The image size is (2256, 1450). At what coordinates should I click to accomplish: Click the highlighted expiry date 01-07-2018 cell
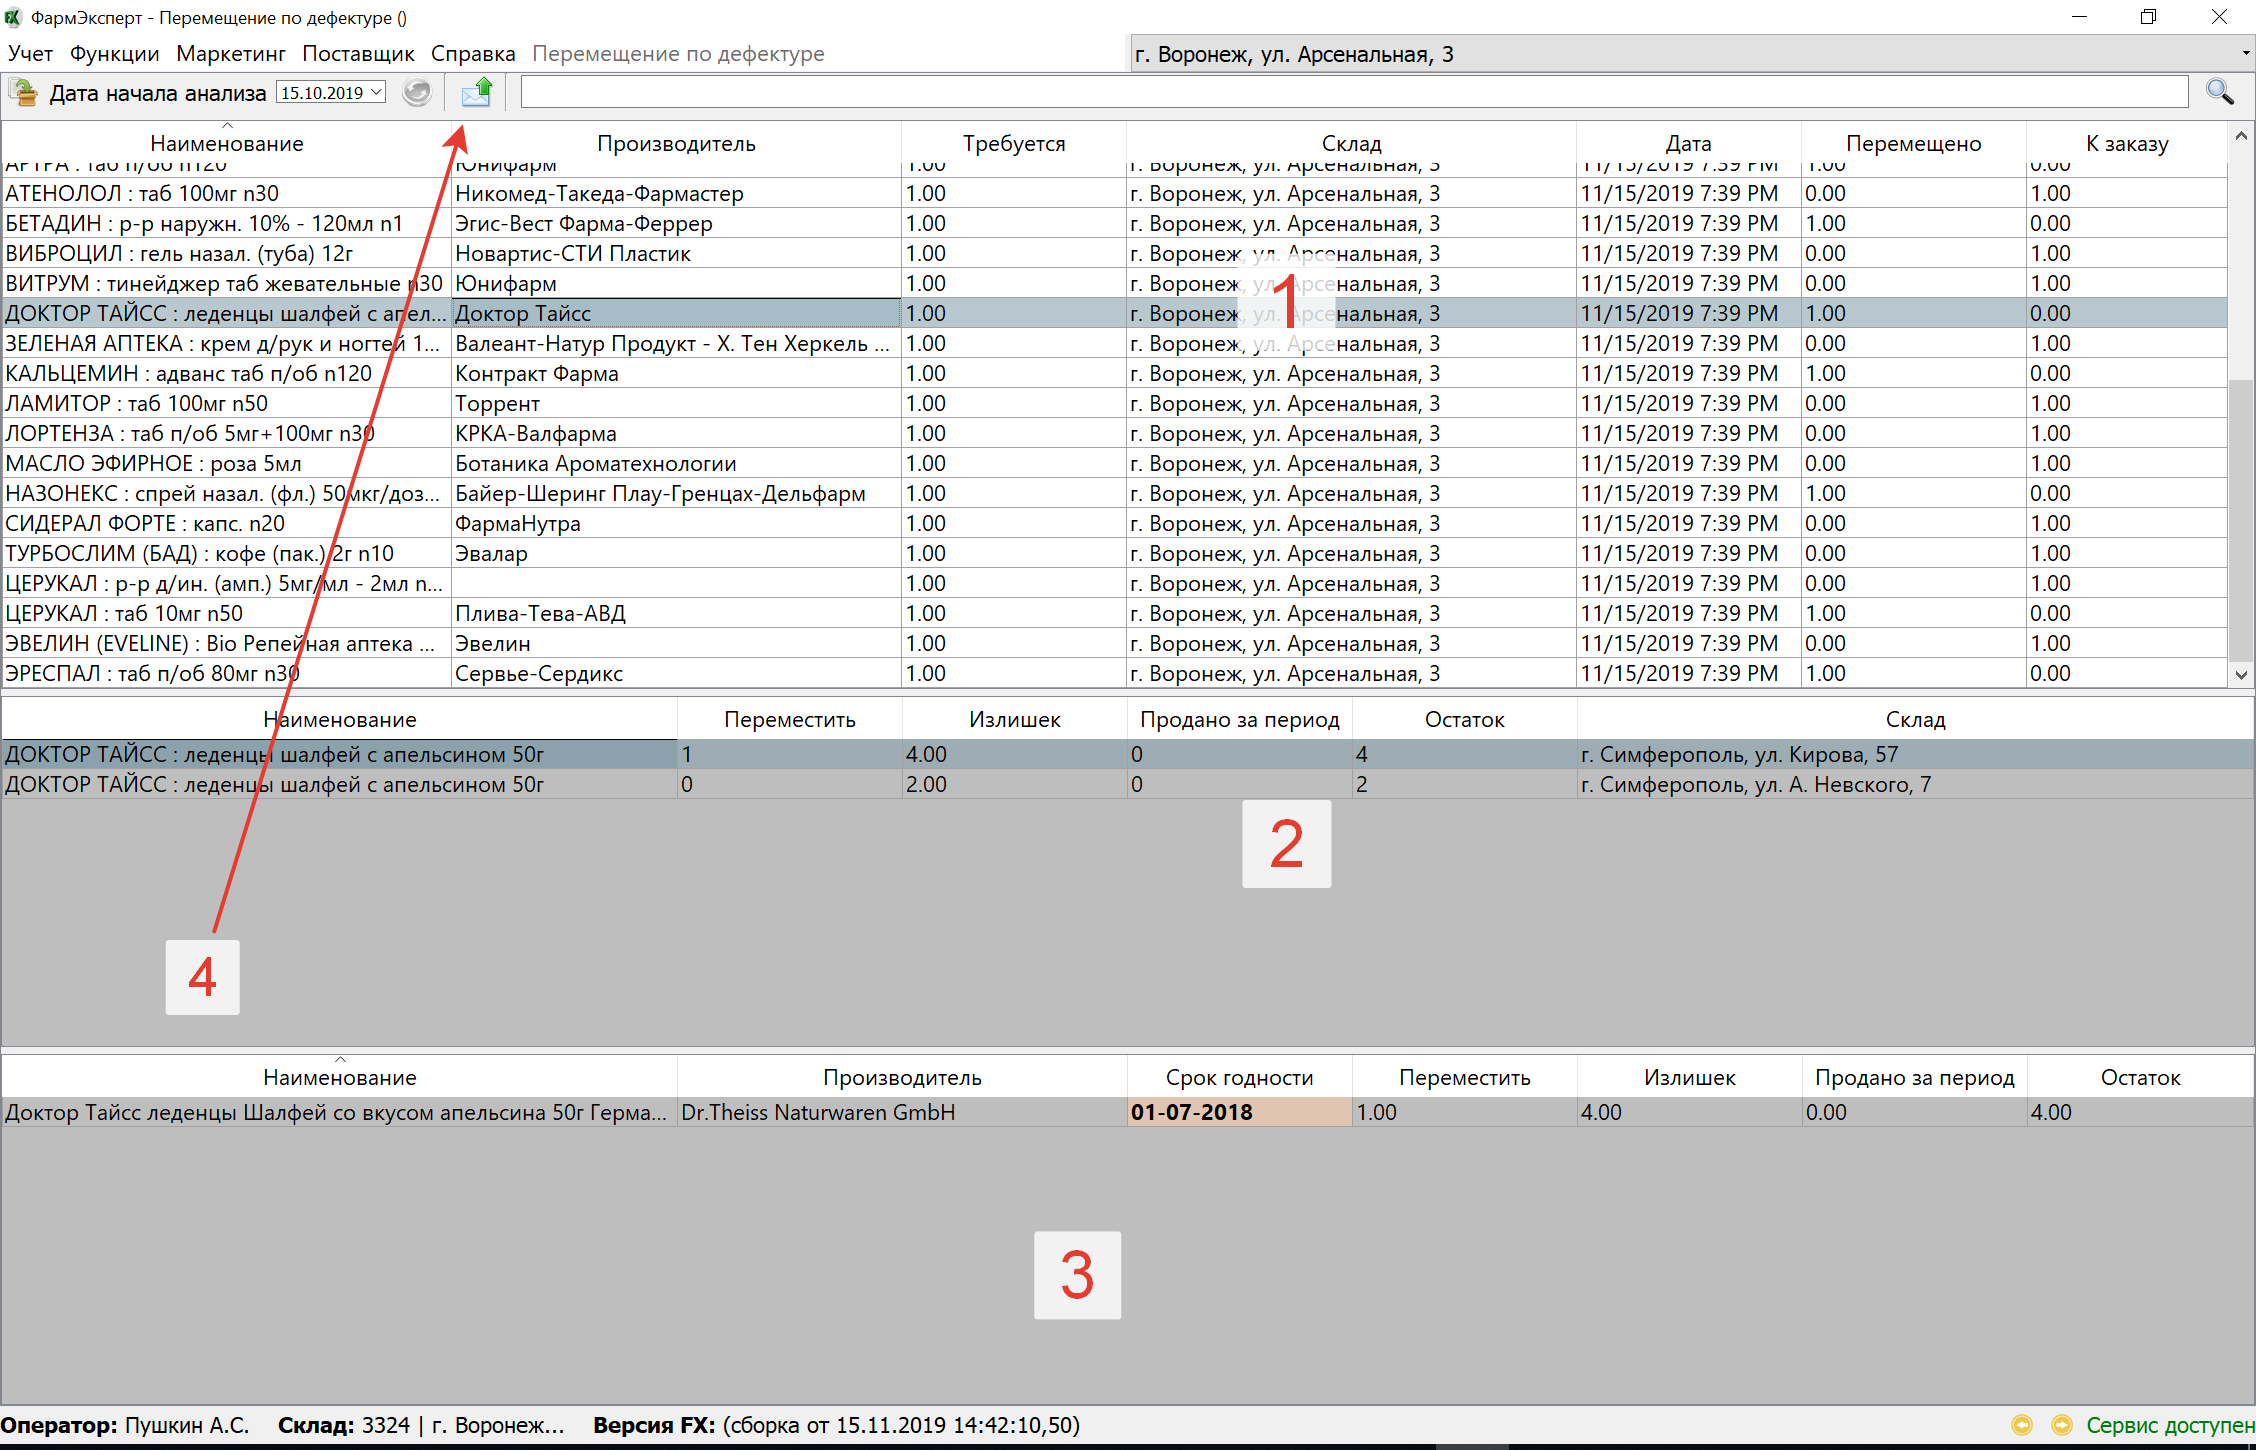coord(1238,1112)
